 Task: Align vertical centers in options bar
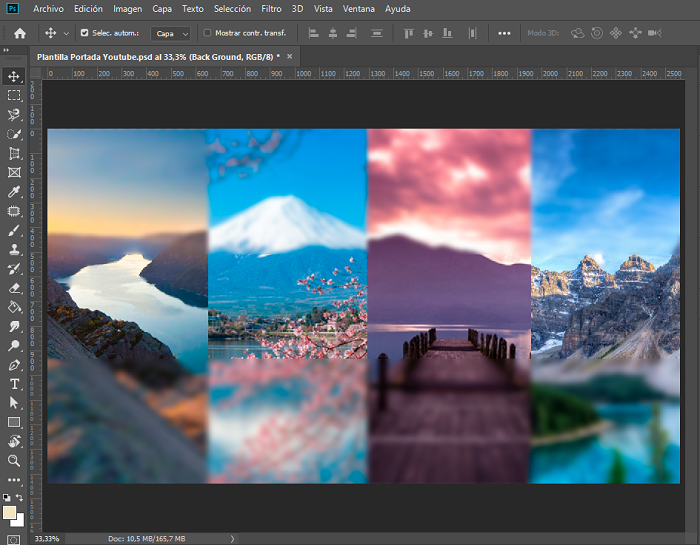428,33
